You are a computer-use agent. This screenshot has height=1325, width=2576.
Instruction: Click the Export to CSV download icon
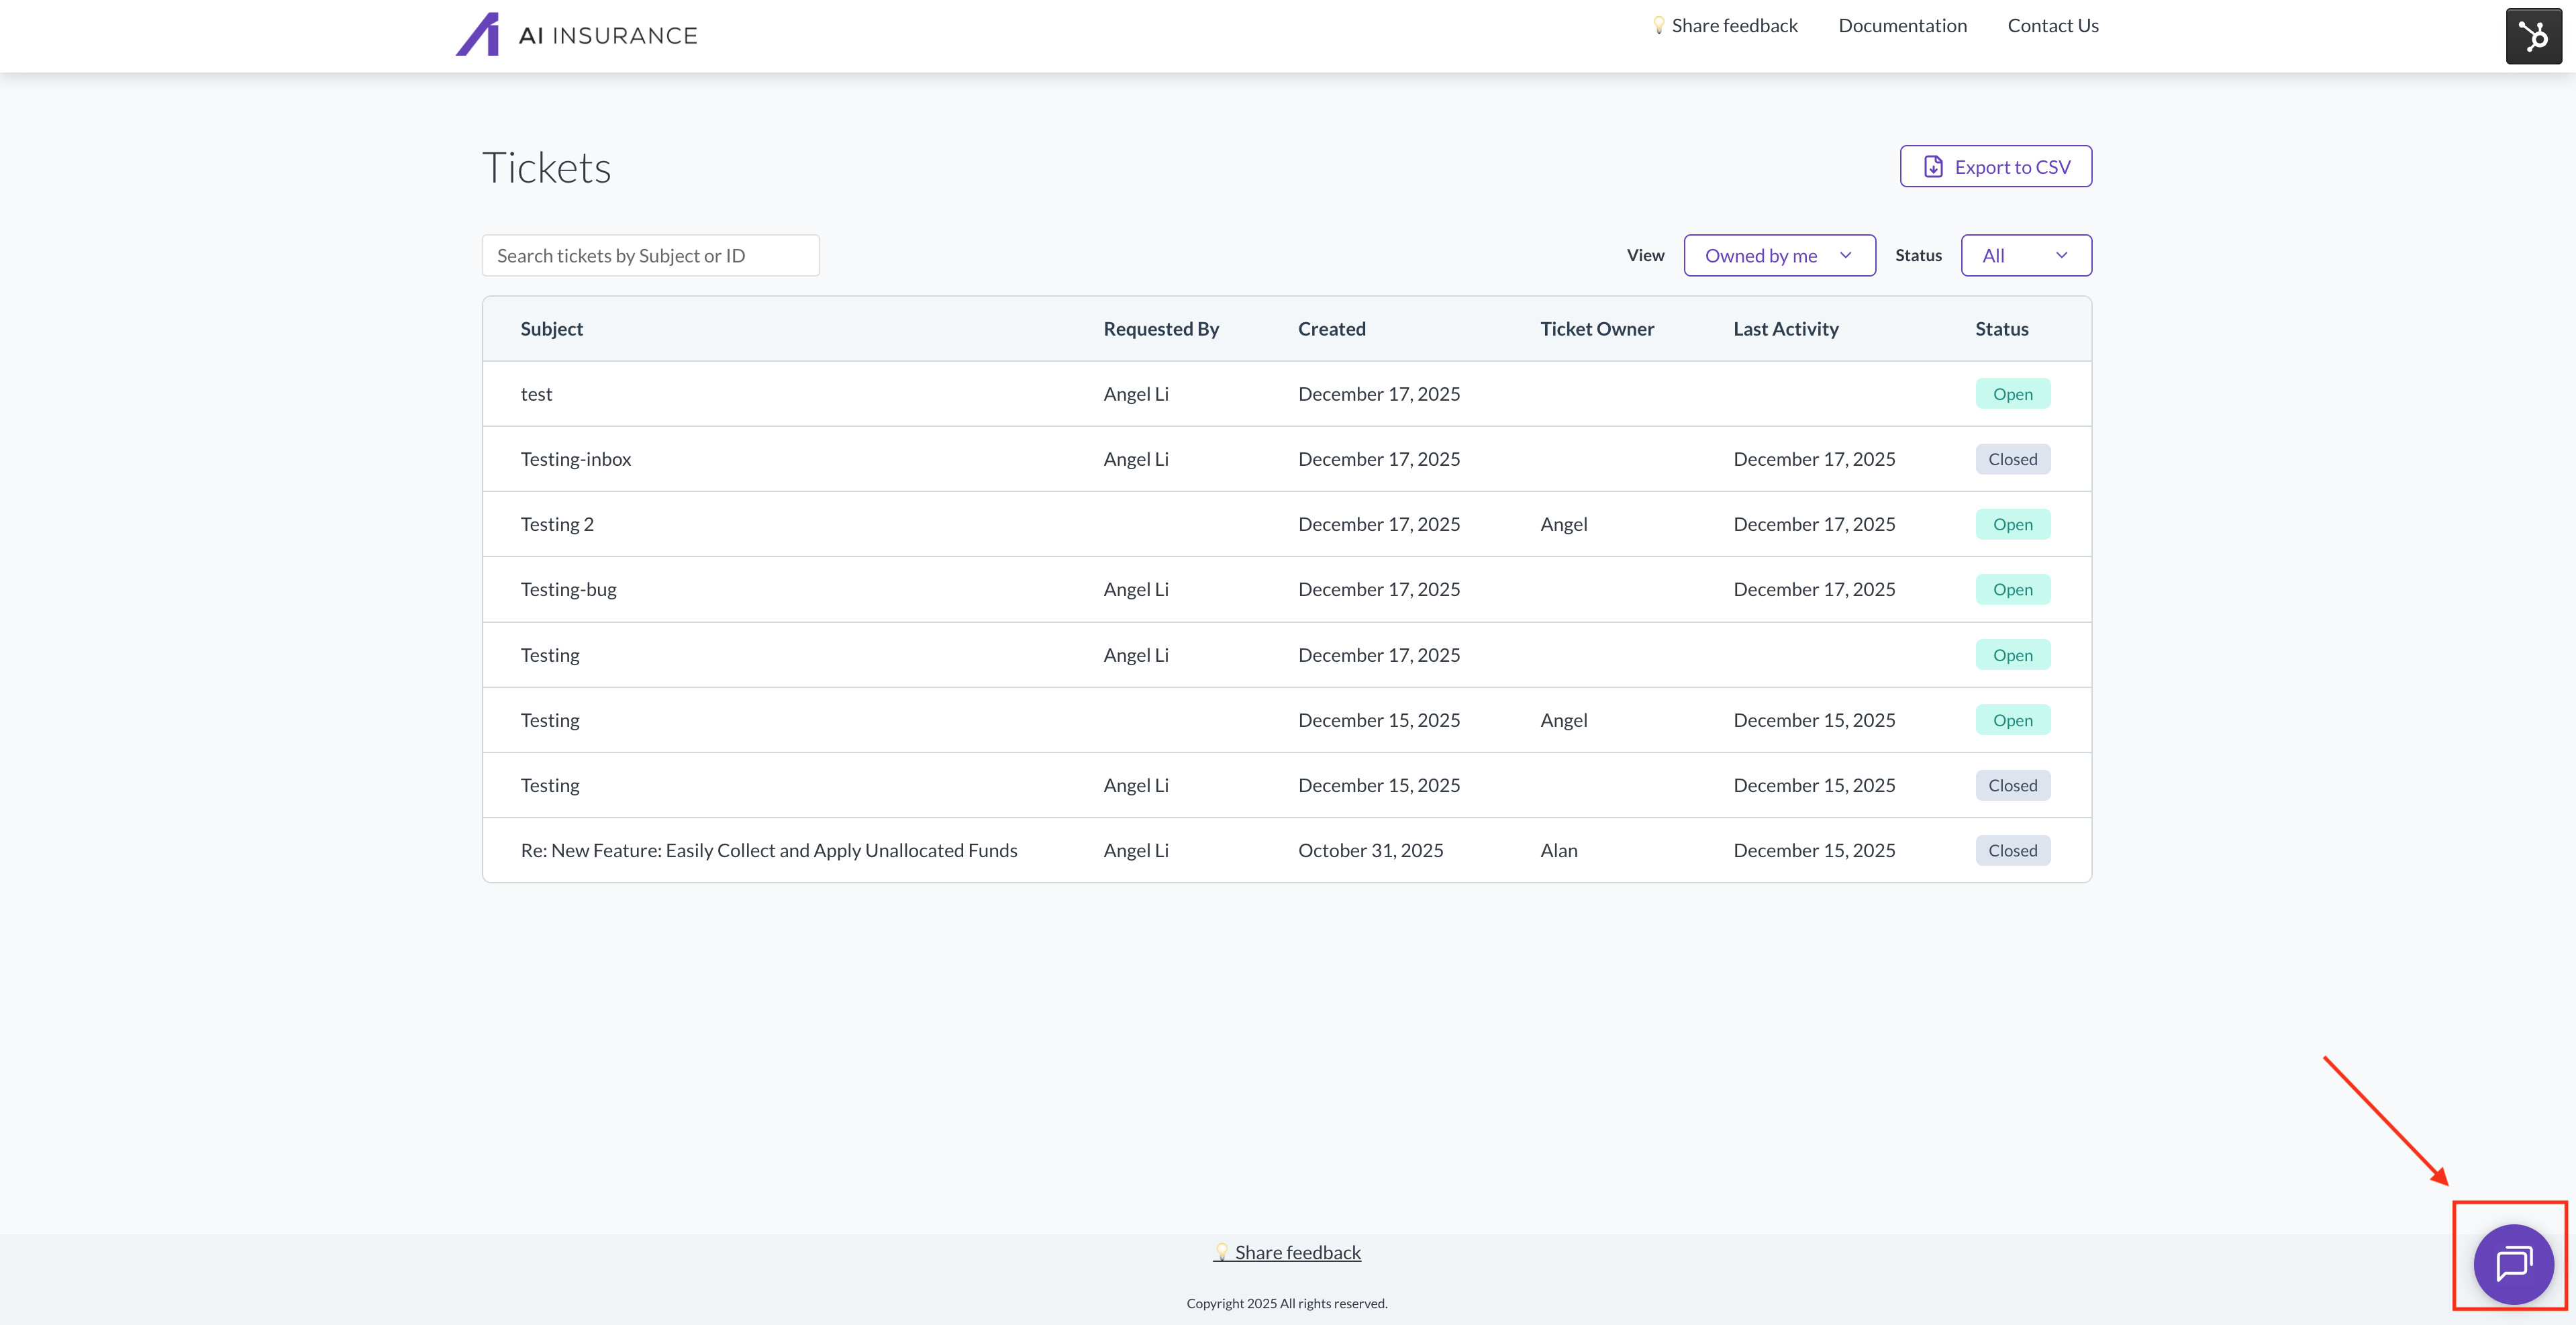coord(1933,167)
